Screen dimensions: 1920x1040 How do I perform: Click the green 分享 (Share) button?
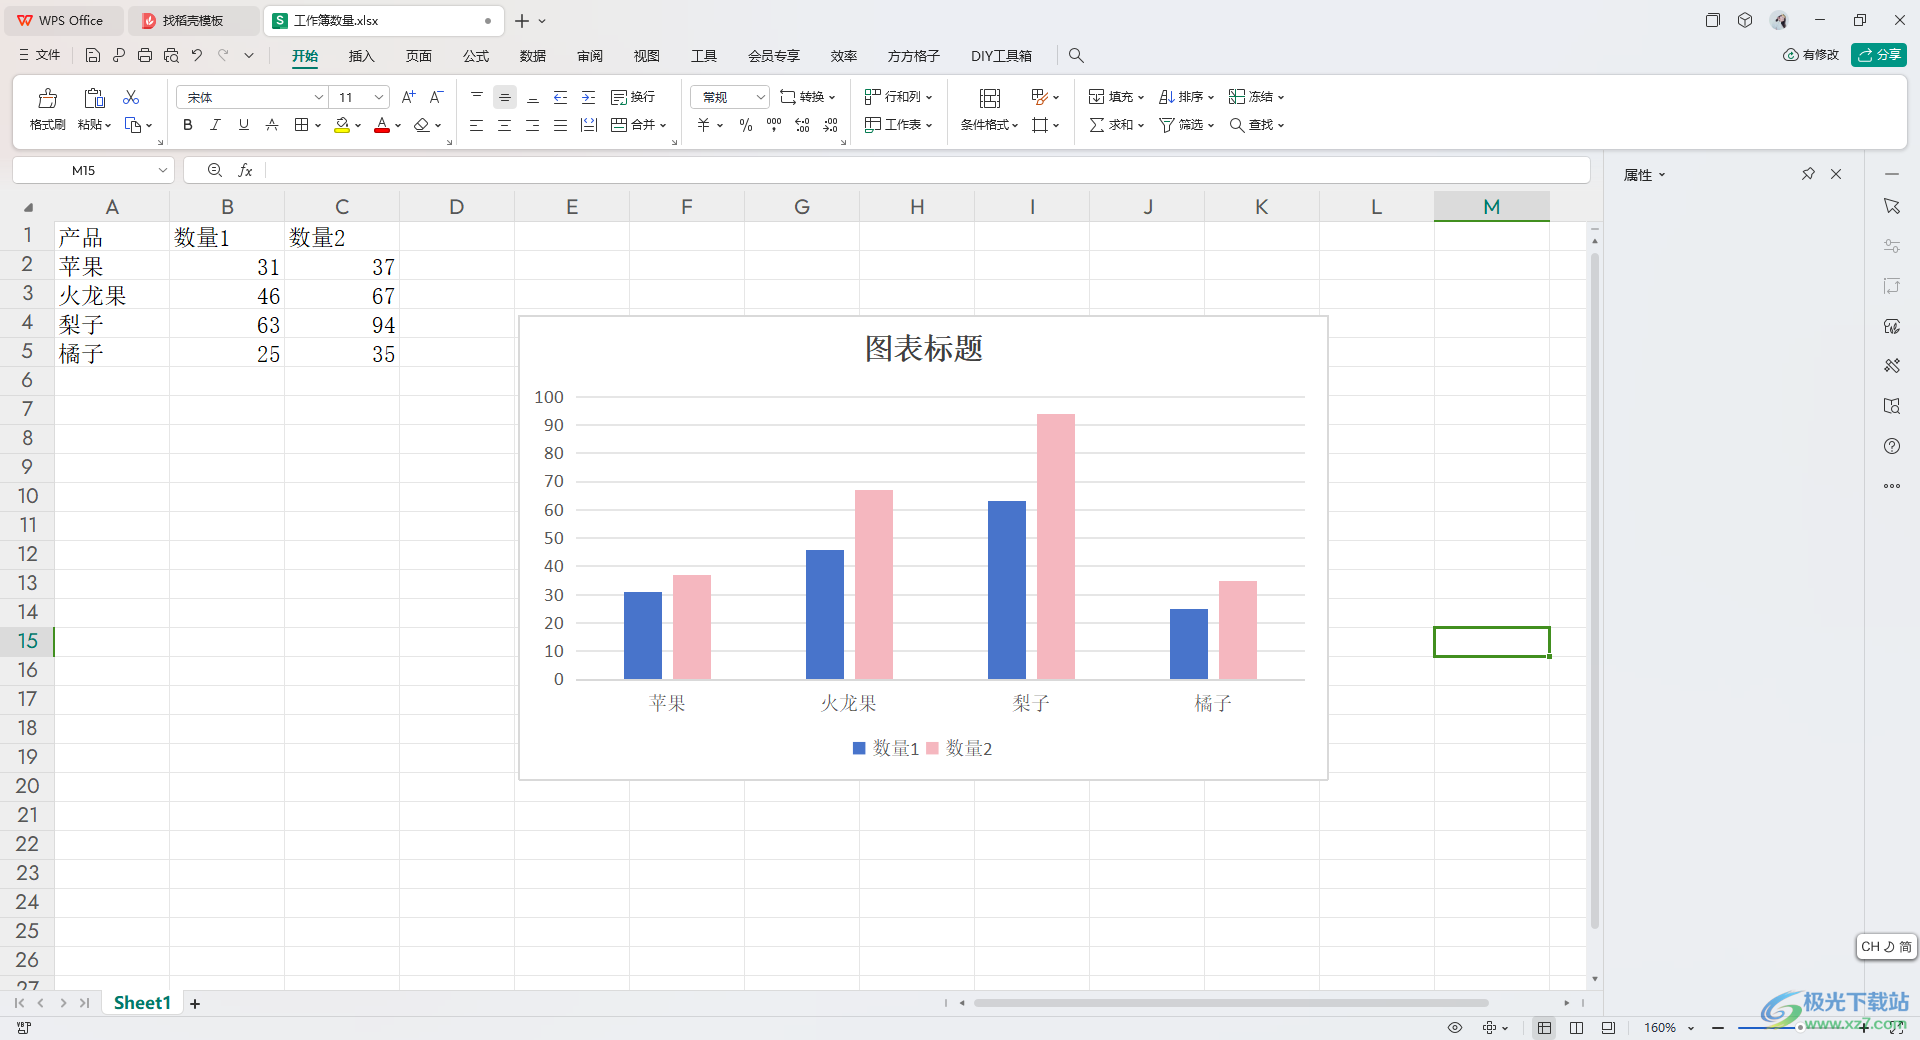click(x=1879, y=55)
